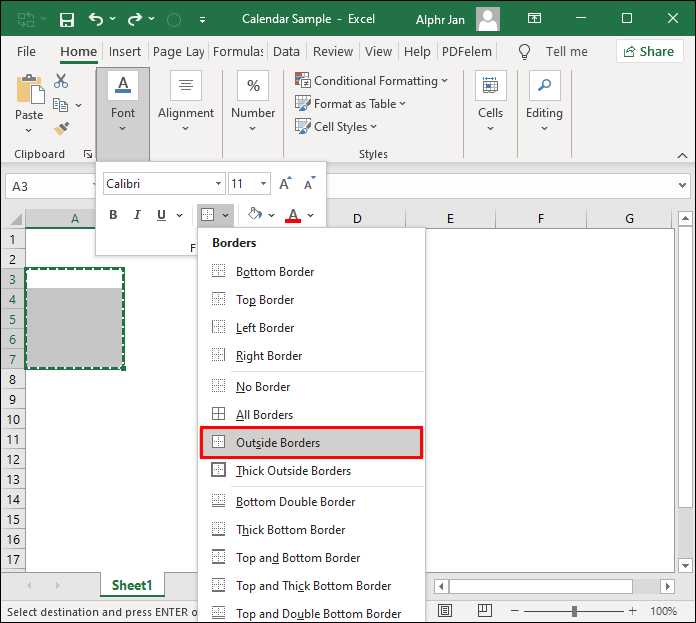This screenshot has width=696, height=623.
Task: Toggle Bold formatting
Action: pyautogui.click(x=113, y=215)
